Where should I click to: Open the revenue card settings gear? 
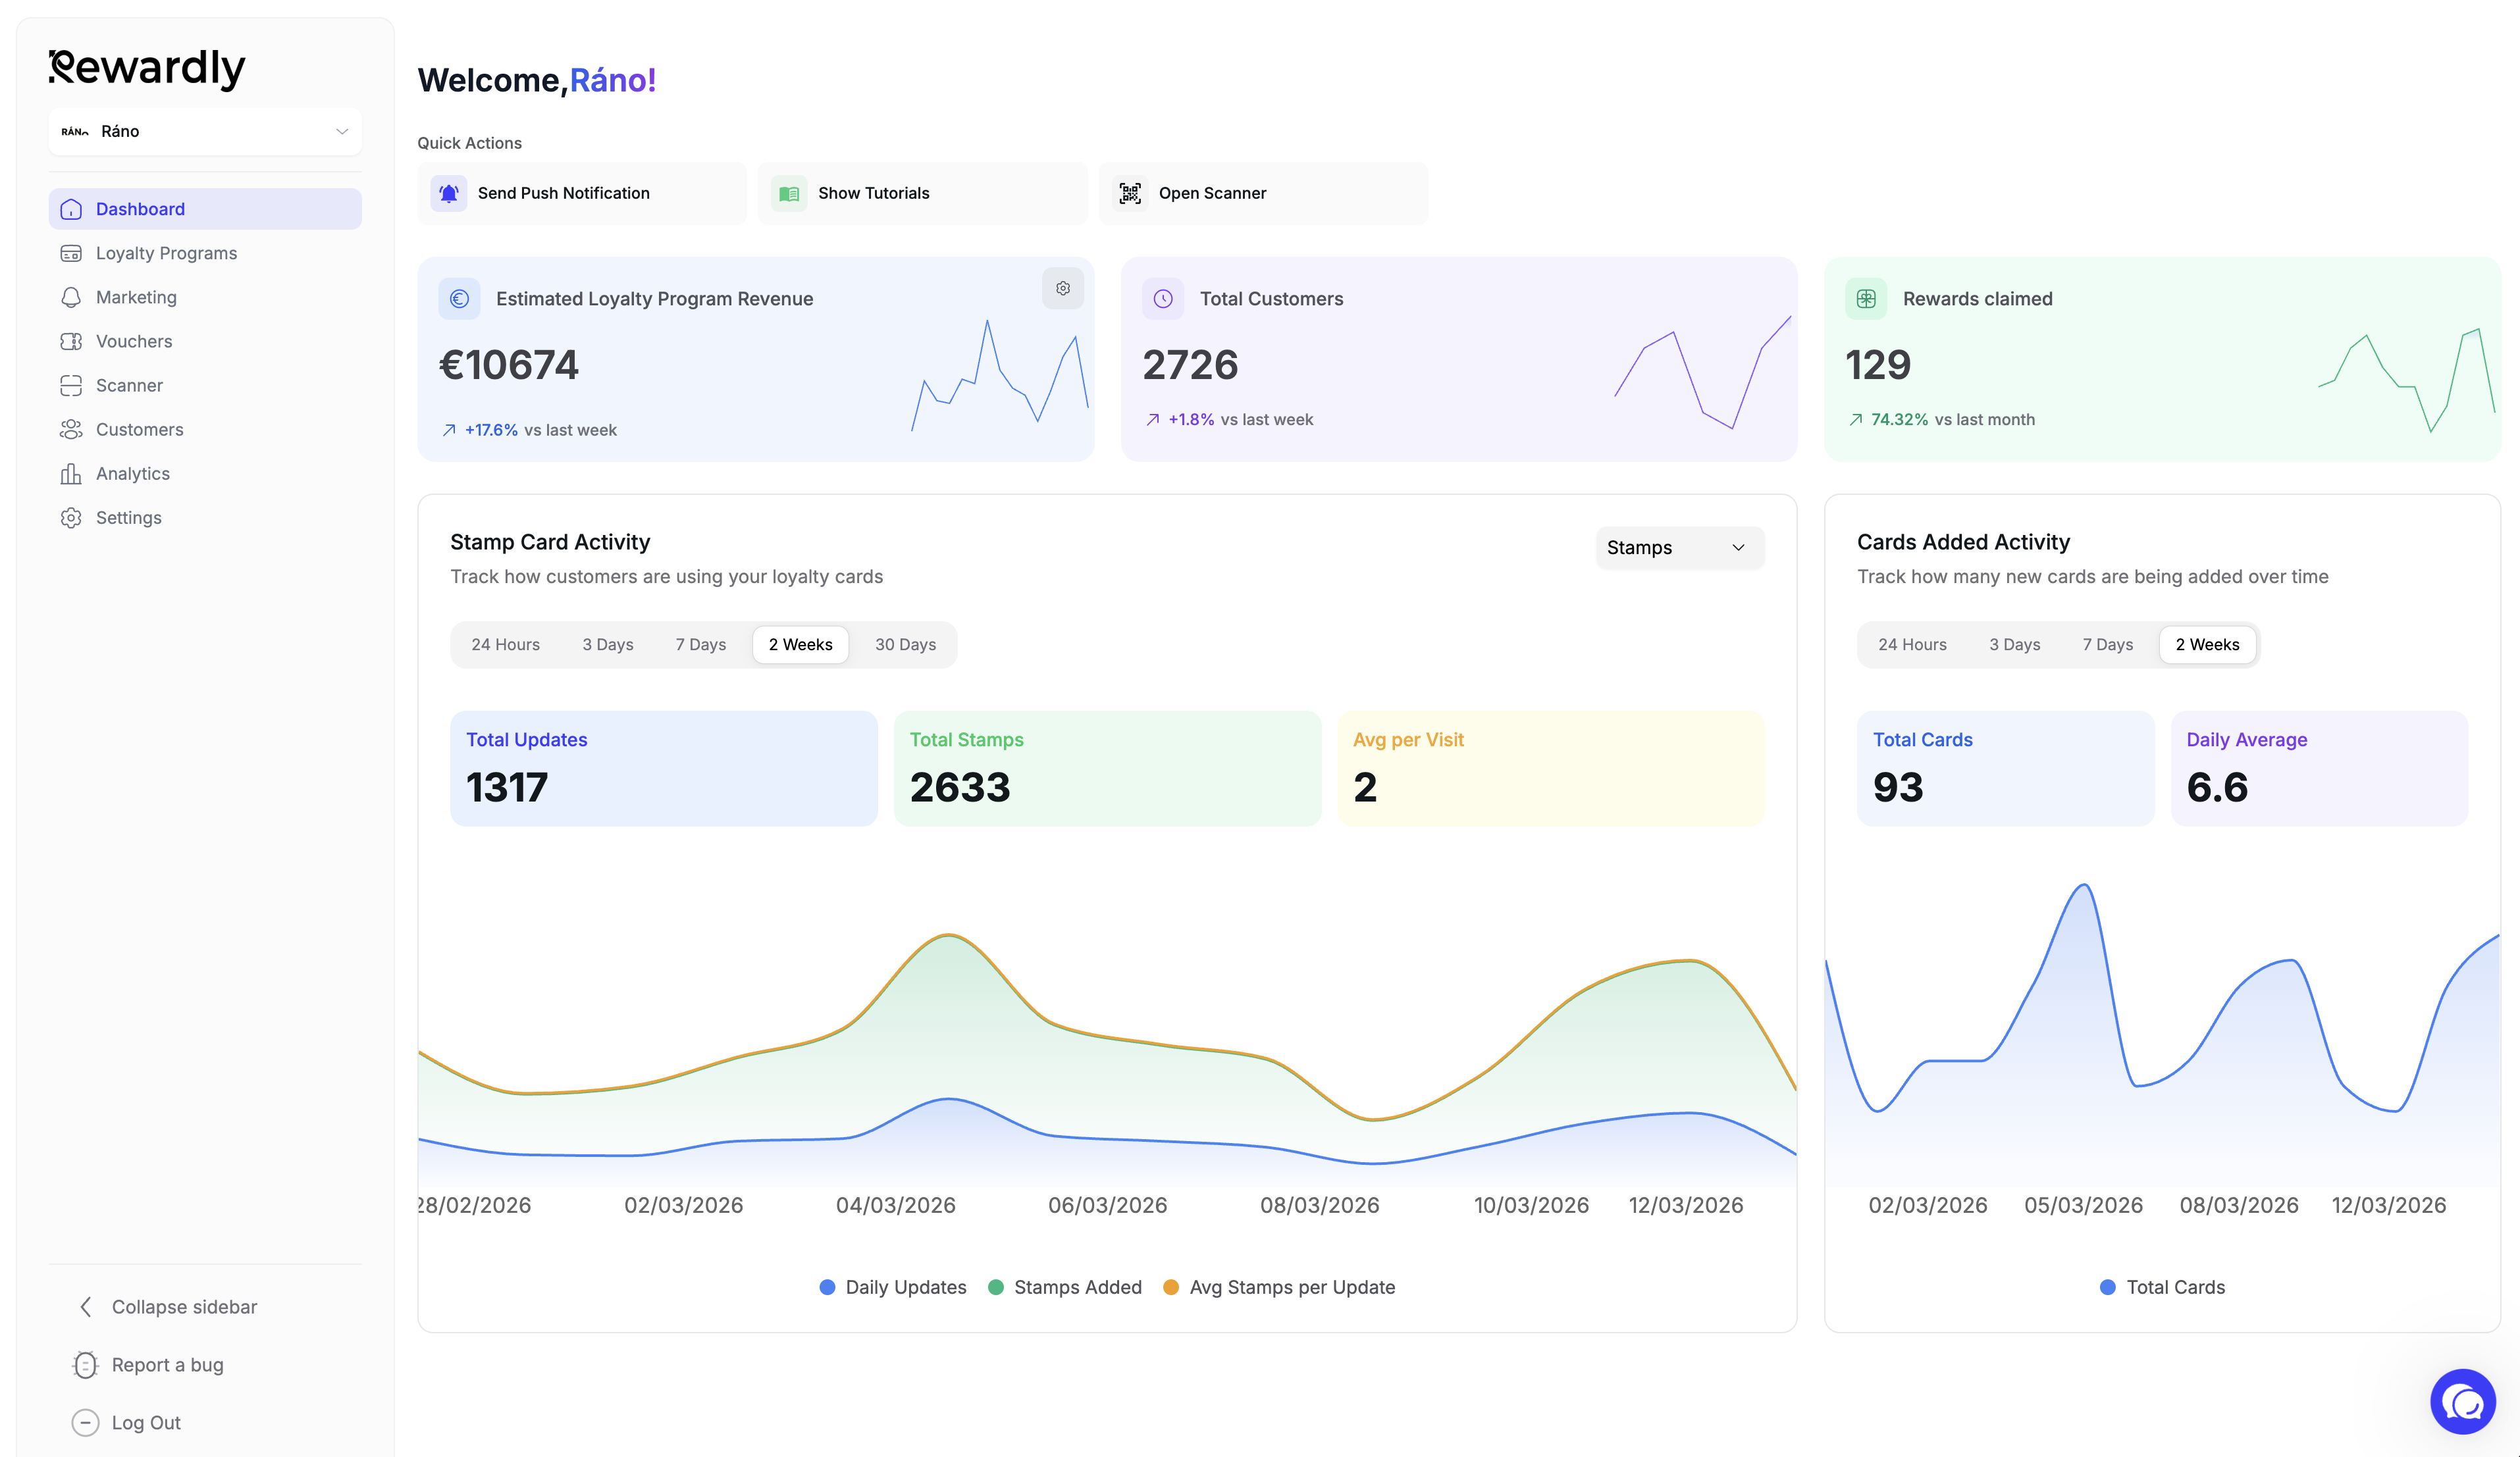(1063, 288)
